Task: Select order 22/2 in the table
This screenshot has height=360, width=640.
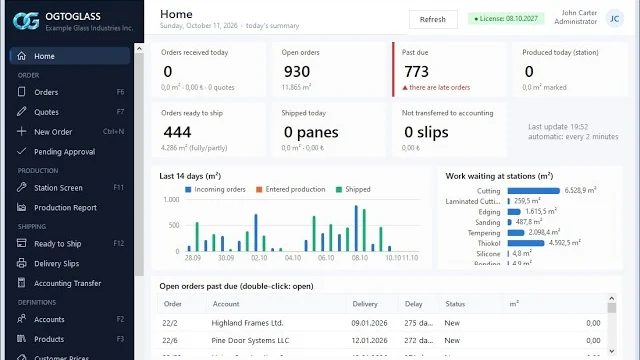Action: [170, 323]
